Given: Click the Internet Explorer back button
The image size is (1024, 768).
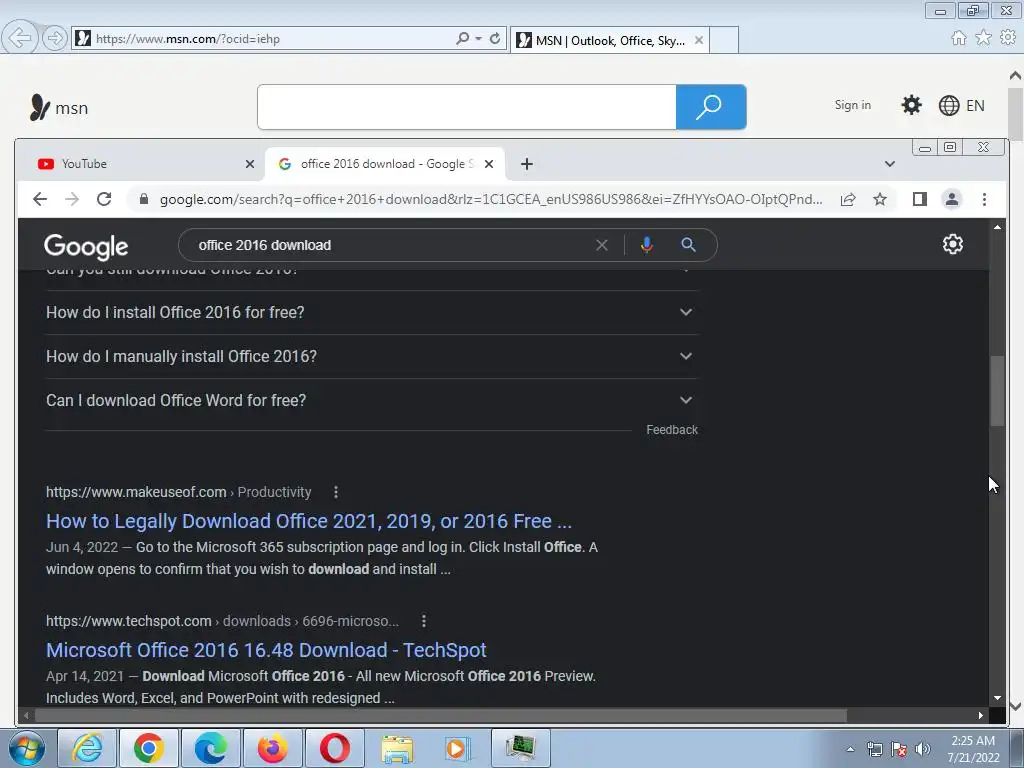Looking at the screenshot, I should point(19,38).
